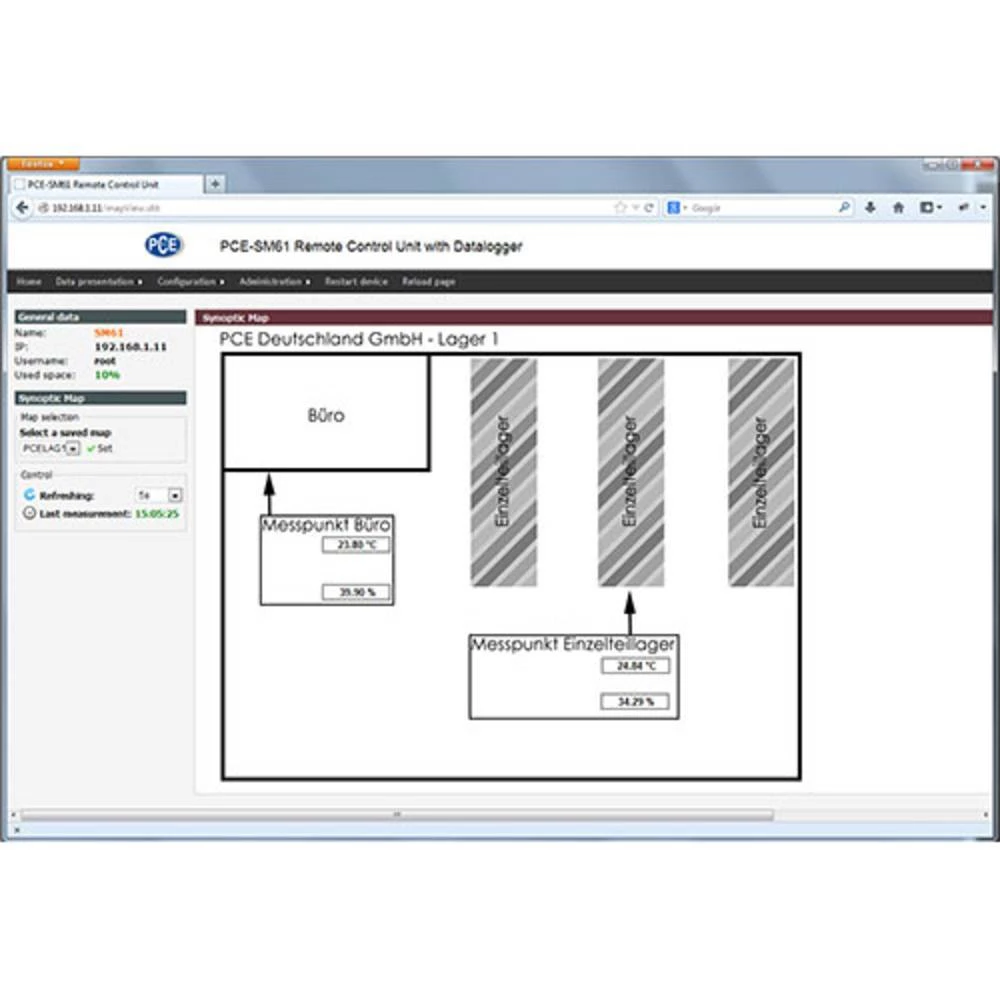The width and height of the screenshot is (1000, 1000).
Task: Open a new browser tab with plus
Action: (x=214, y=185)
